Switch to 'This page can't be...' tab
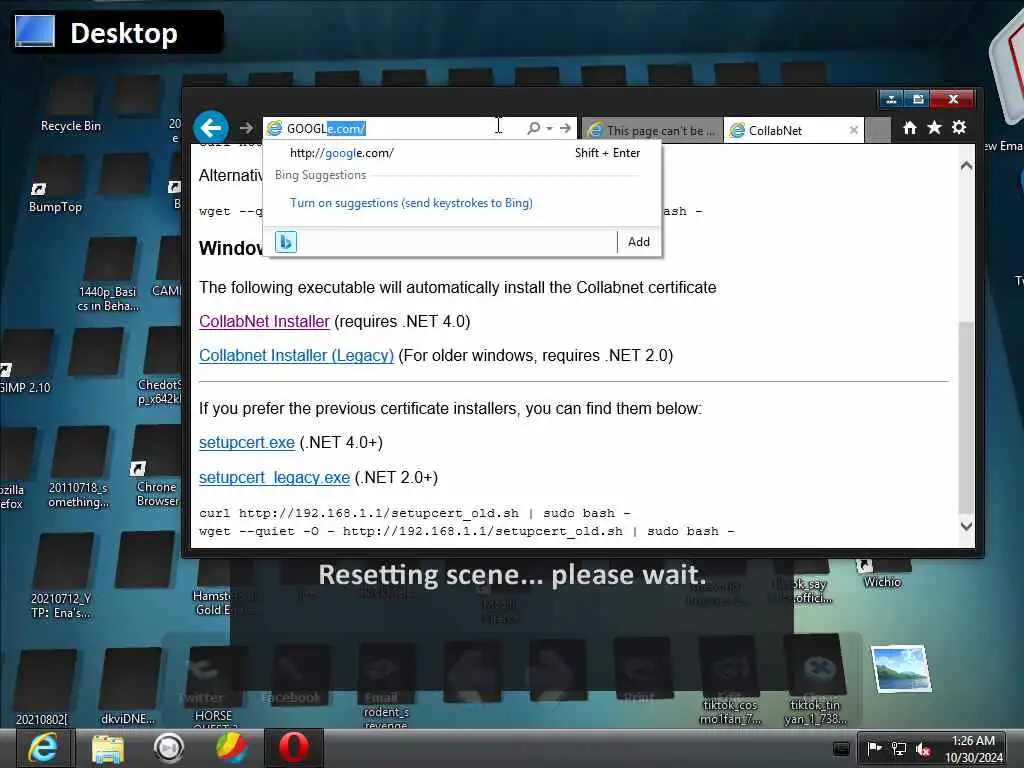Image resolution: width=1024 pixels, height=768 pixels. tap(652, 130)
